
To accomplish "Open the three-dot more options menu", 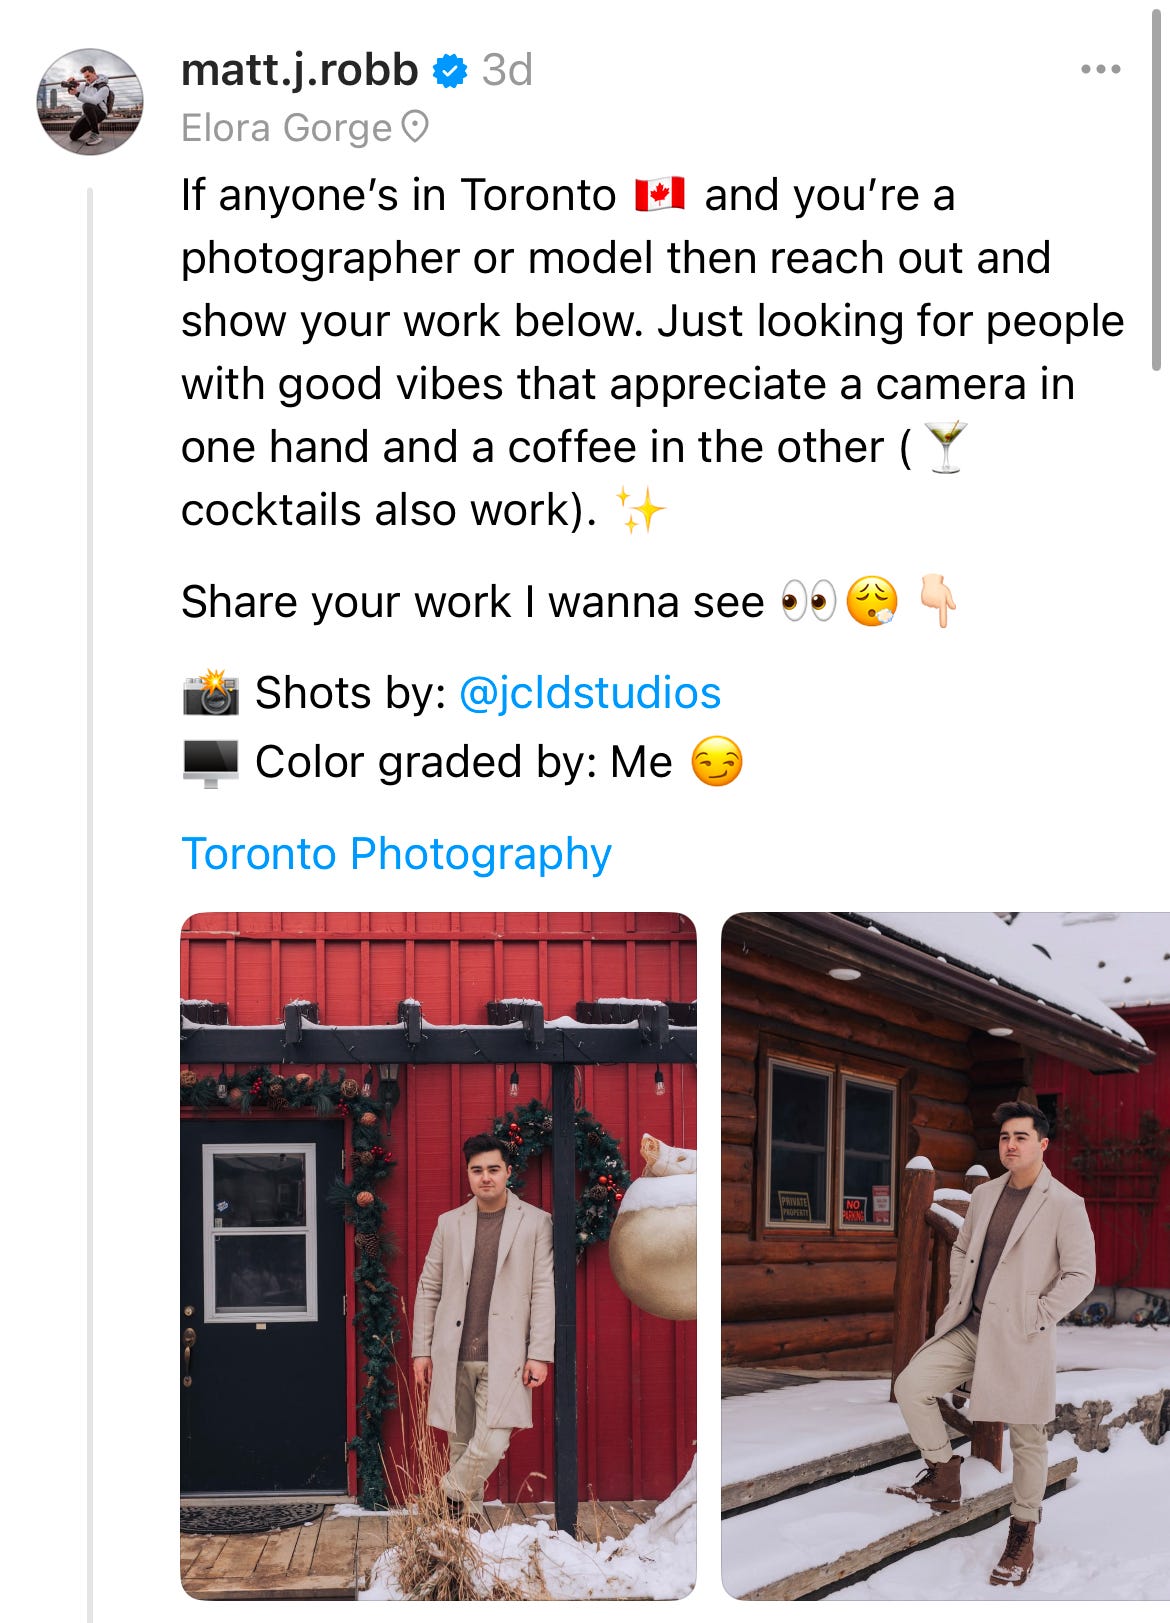I will tap(1100, 70).
